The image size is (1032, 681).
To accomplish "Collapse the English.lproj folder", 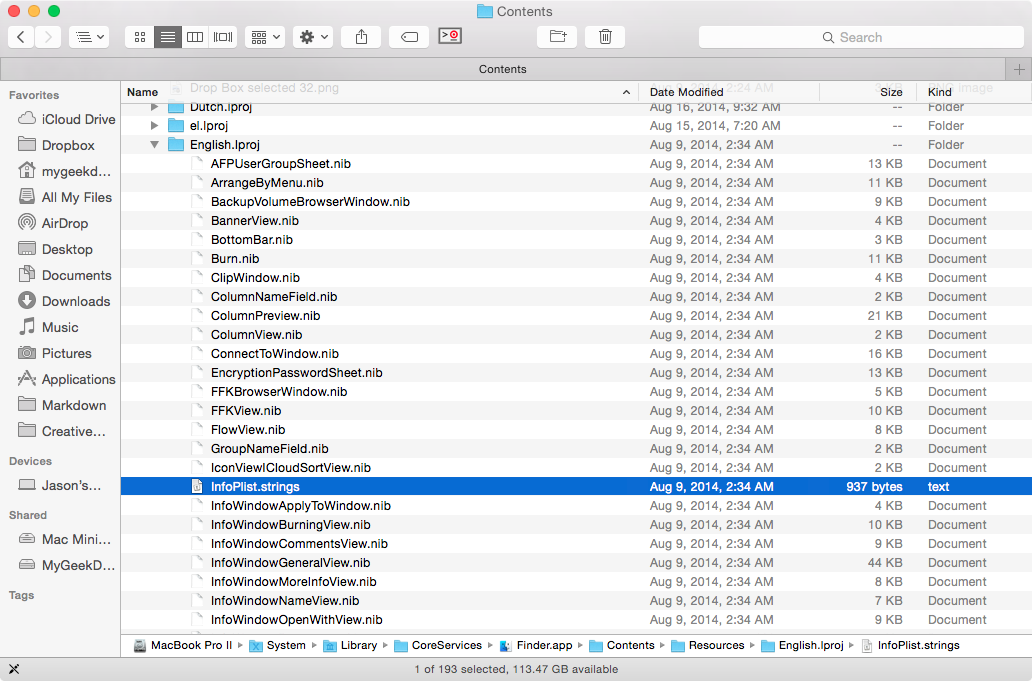I will click(154, 145).
